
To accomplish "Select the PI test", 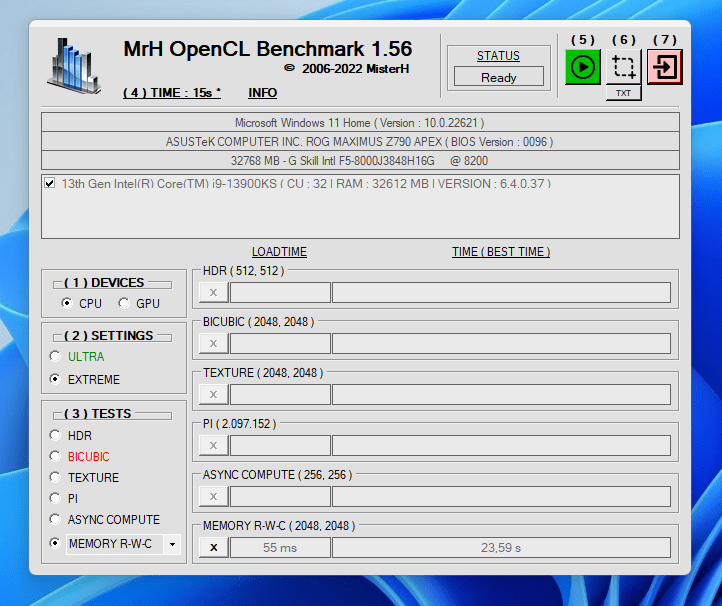I will pyautogui.click(x=55, y=498).
